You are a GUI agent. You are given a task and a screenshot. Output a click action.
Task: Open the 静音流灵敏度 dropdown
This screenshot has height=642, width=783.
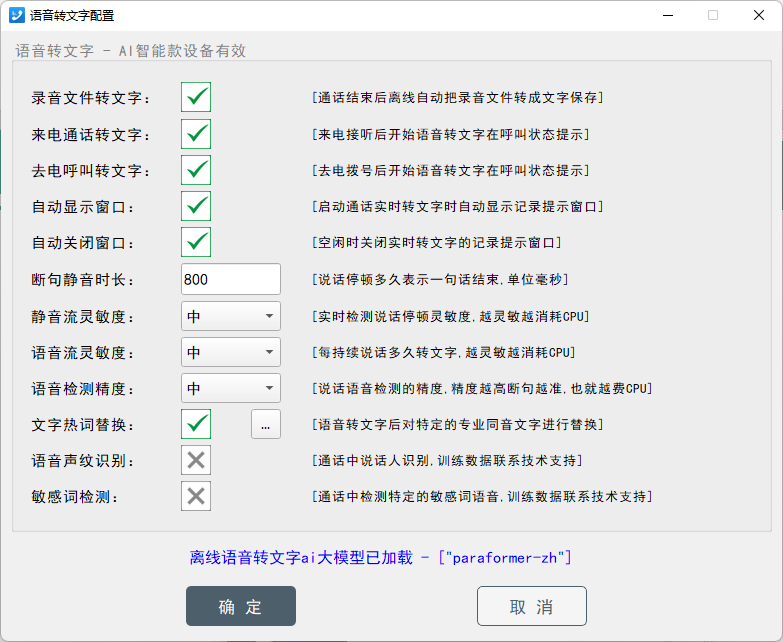[231, 316]
